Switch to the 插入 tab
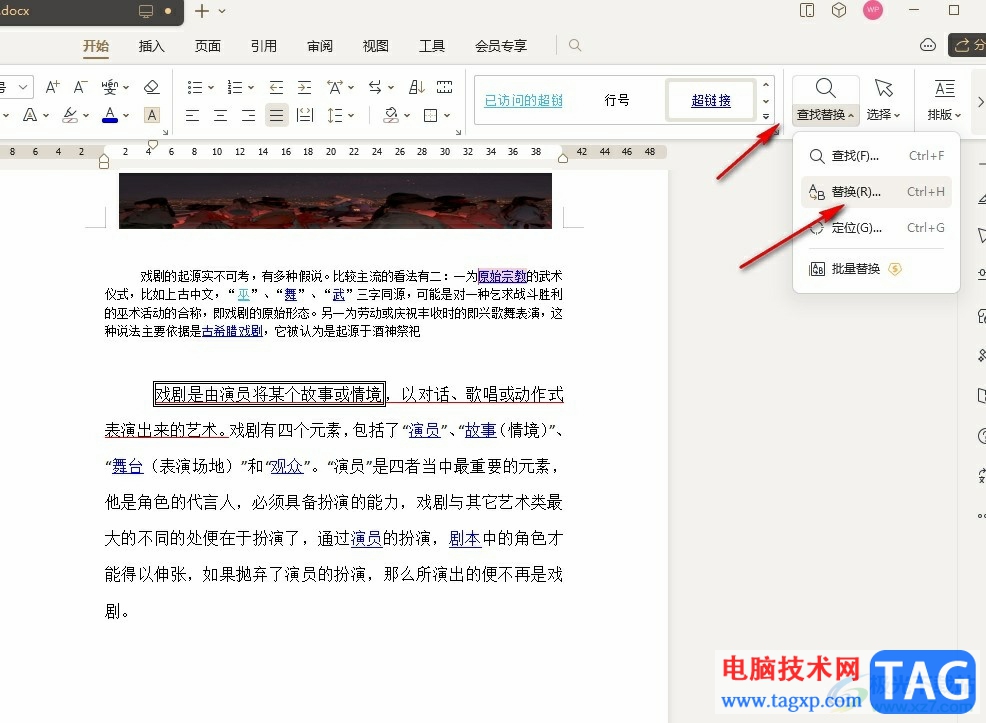The height and width of the screenshot is (723, 986). (x=152, y=46)
